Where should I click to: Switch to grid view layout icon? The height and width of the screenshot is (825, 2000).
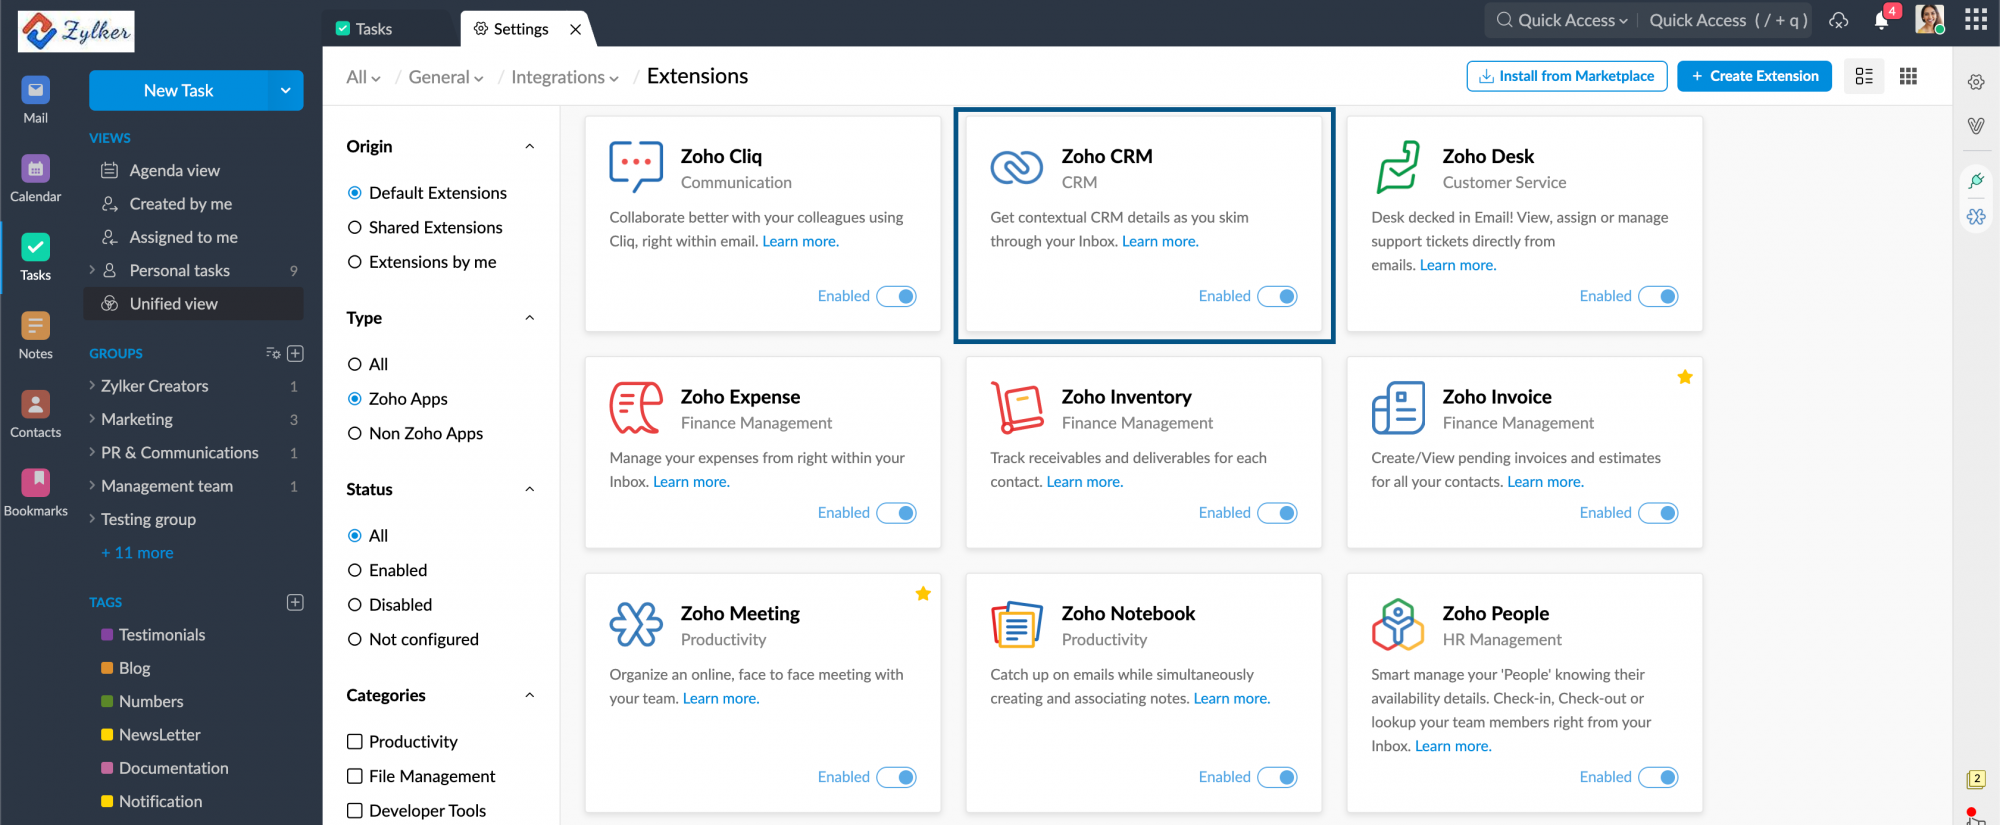1908,76
